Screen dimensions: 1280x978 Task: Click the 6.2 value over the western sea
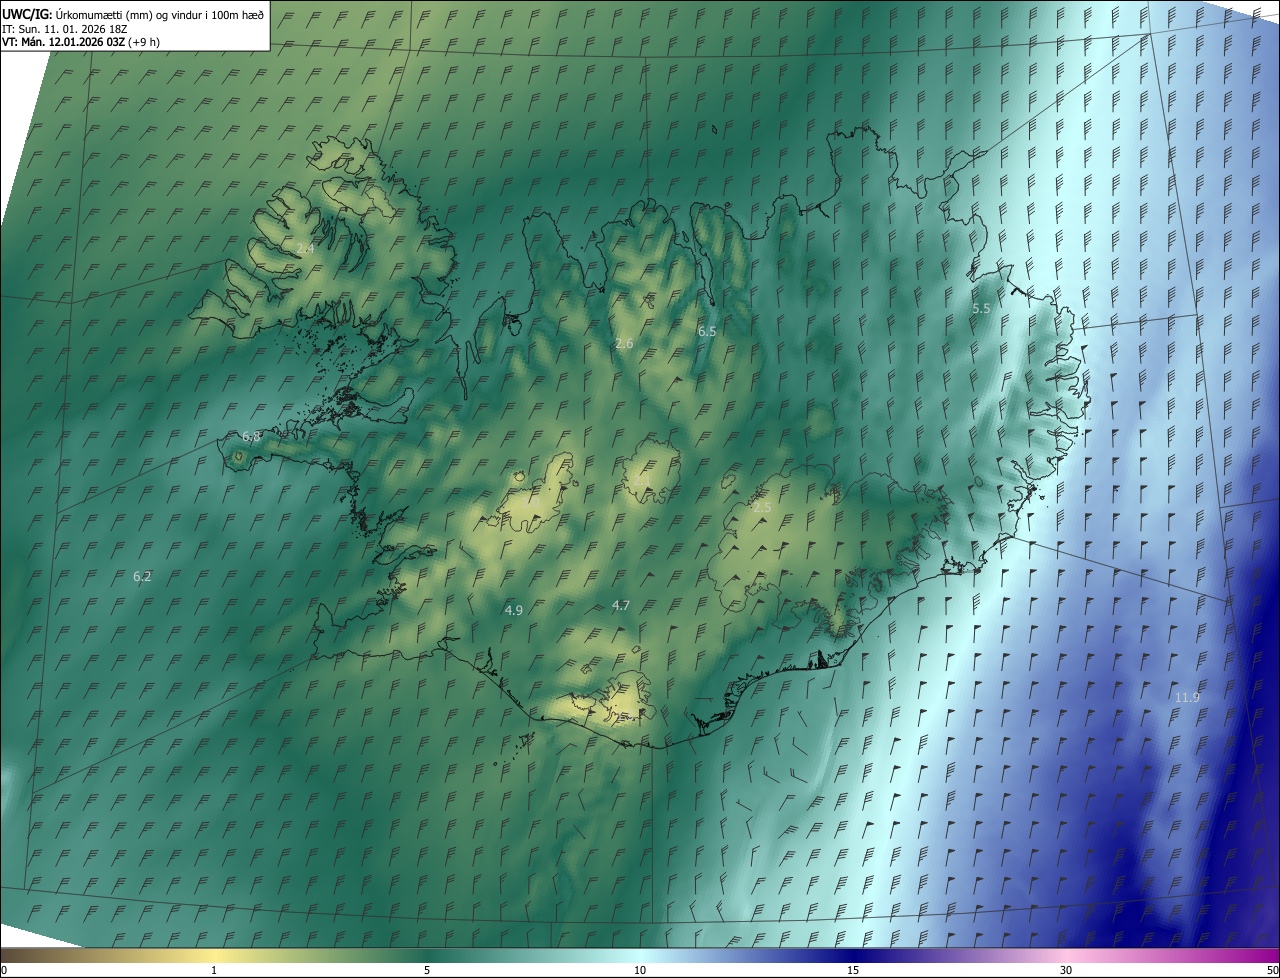coord(142,576)
